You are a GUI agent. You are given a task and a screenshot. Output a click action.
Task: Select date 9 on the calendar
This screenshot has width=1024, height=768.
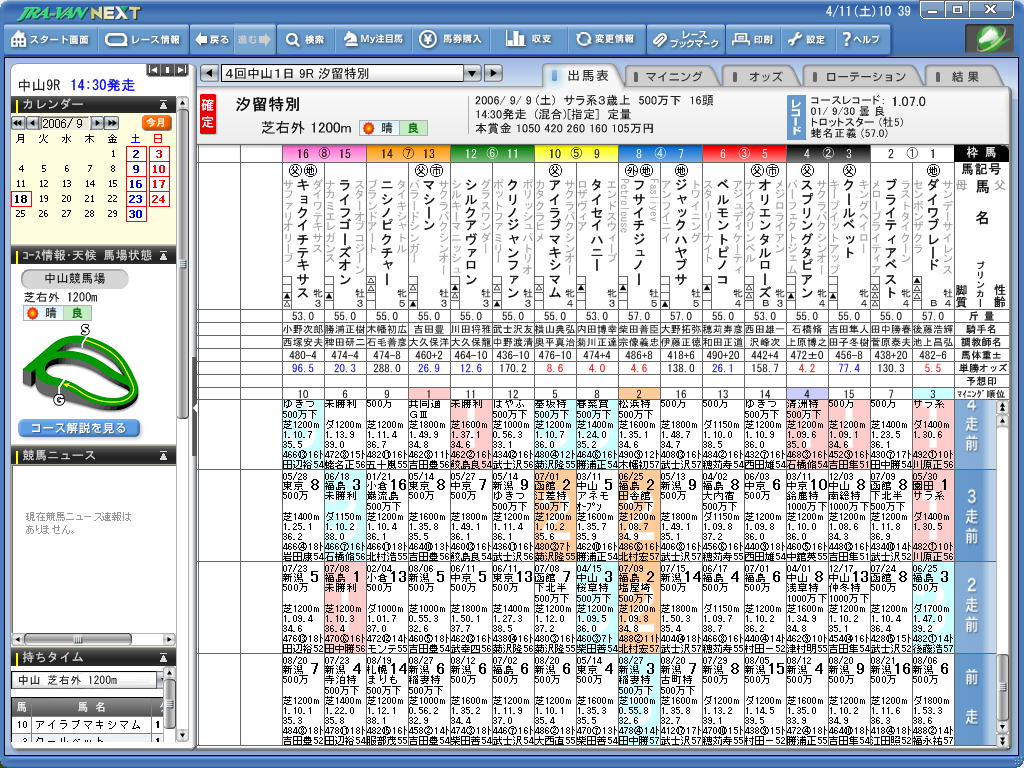pyautogui.click(x=136, y=169)
